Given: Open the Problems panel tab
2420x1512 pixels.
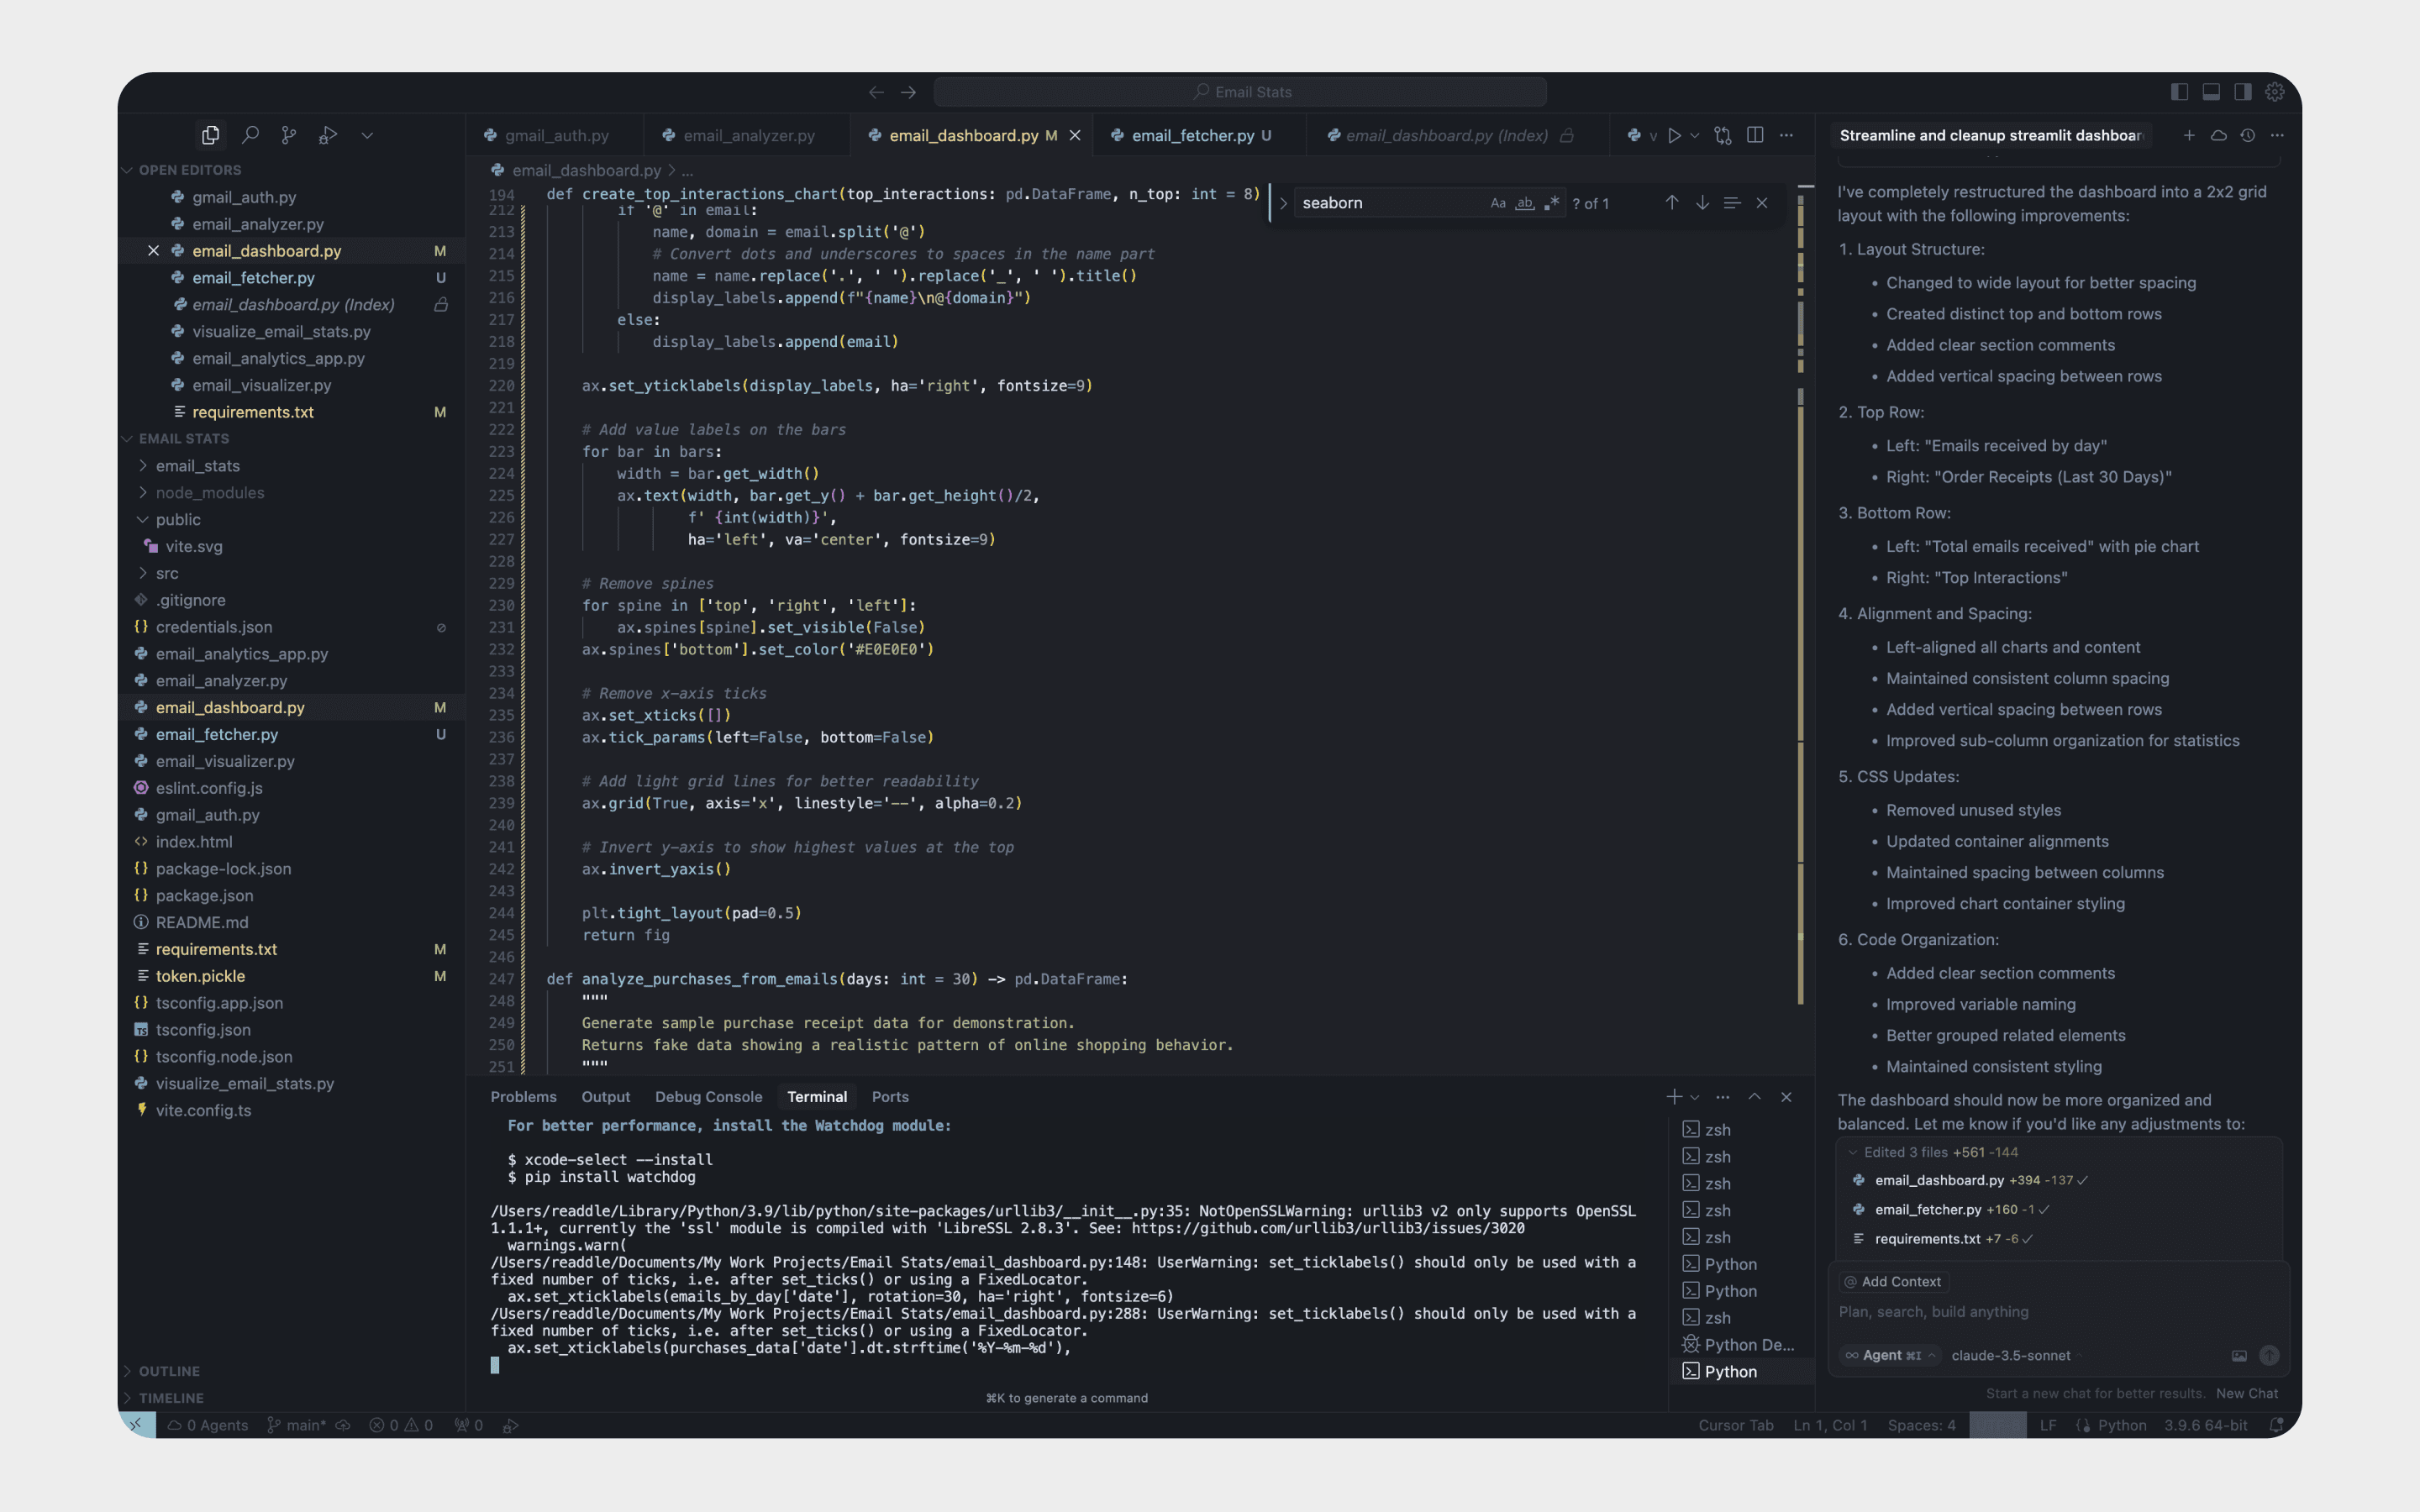Looking at the screenshot, I should point(523,1097).
